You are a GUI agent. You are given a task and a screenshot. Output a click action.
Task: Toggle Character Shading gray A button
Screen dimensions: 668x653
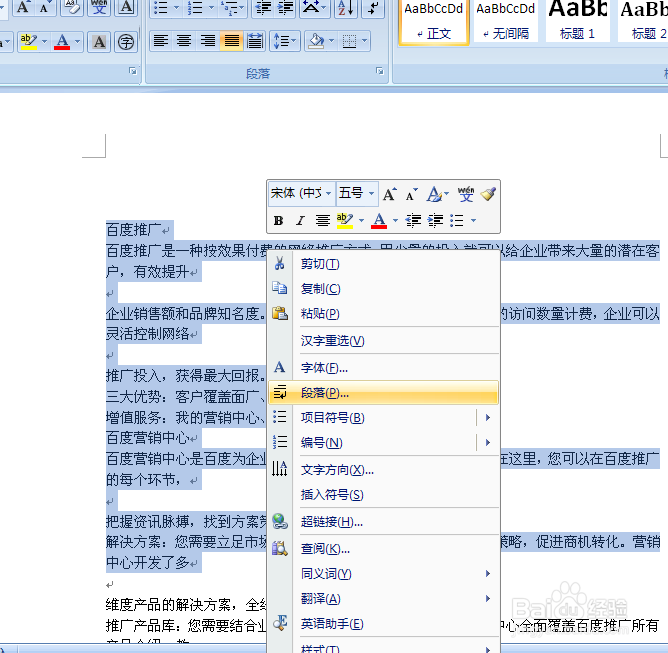click(x=99, y=42)
